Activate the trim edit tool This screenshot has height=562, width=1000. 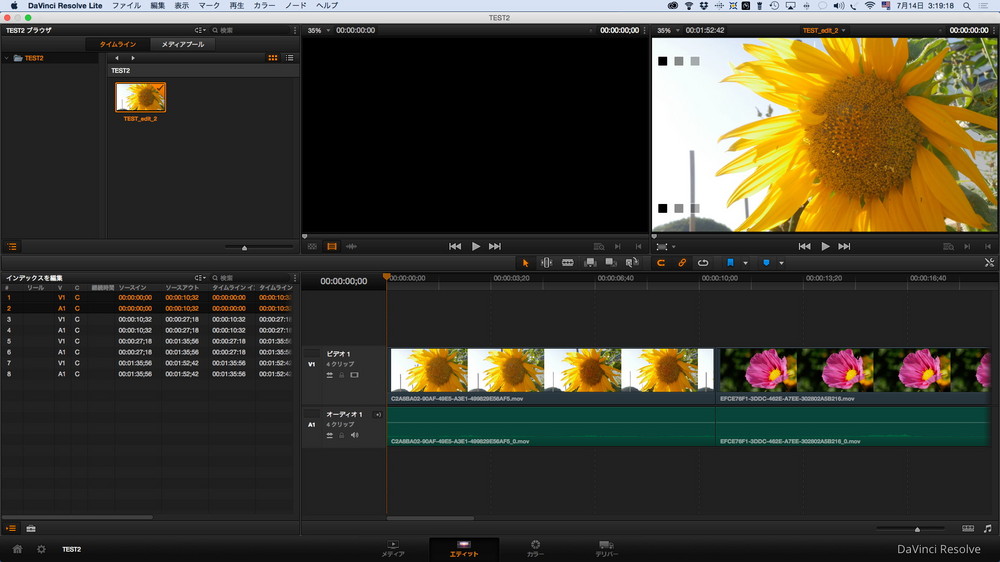tap(547, 263)
